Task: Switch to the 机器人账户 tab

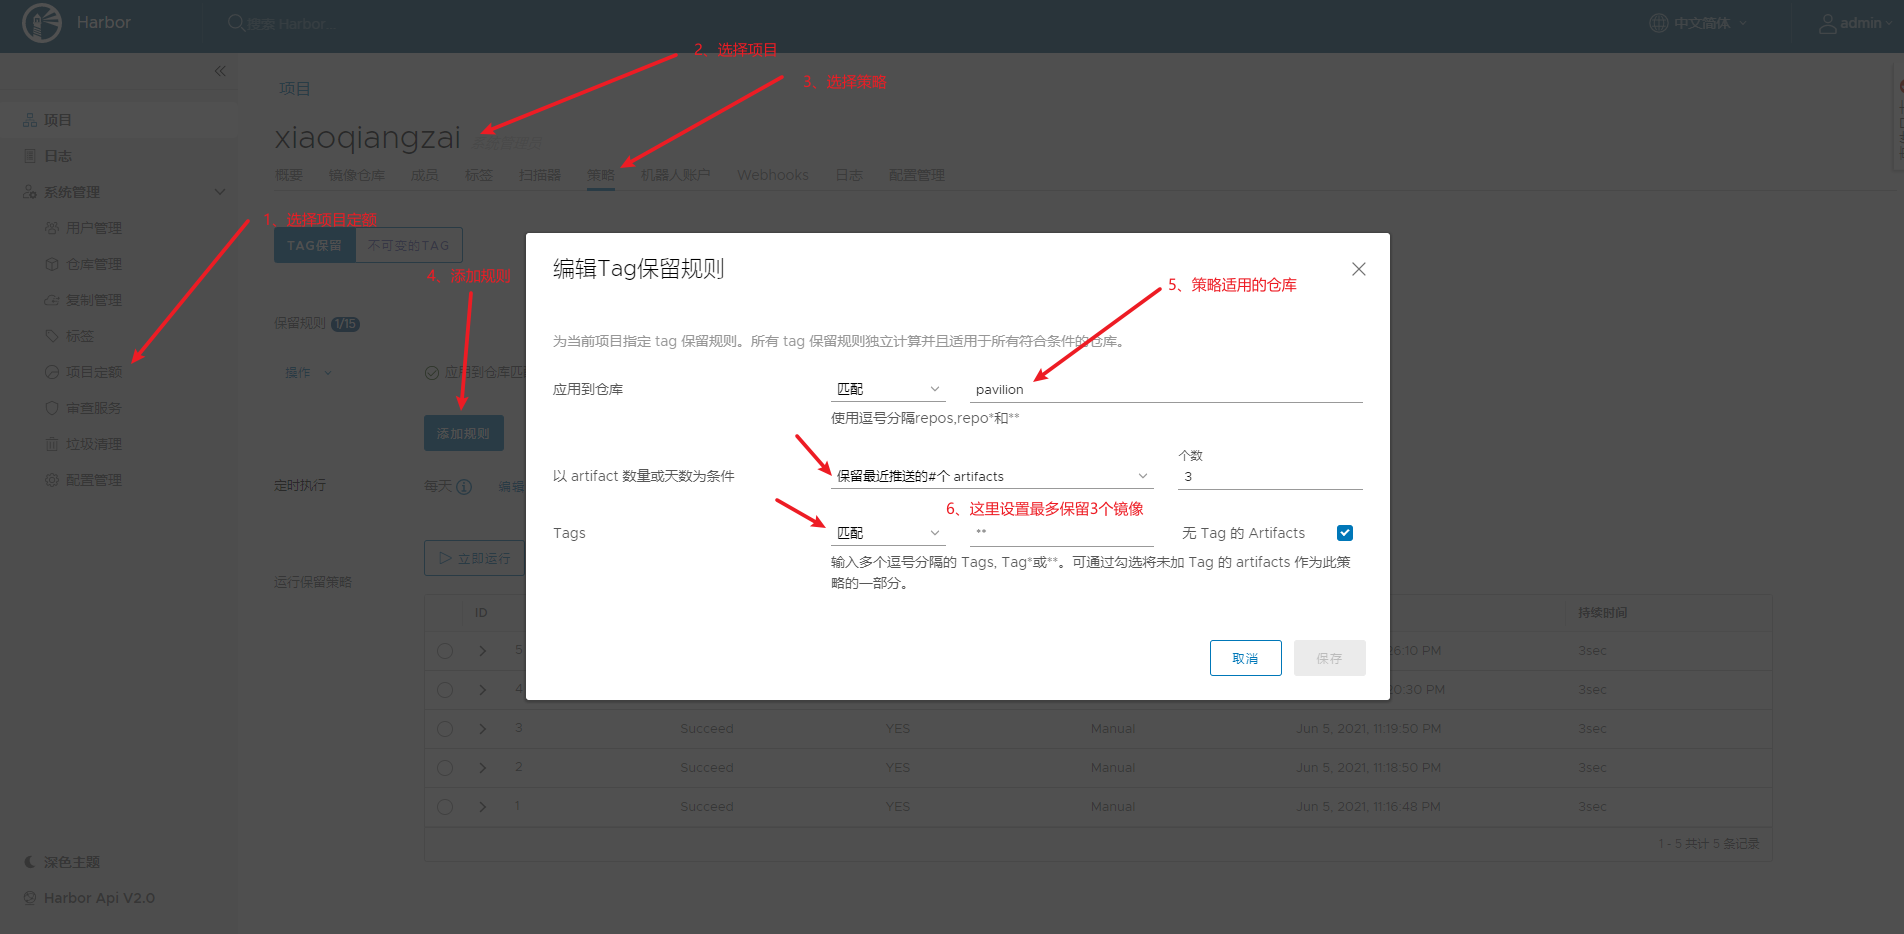Action: pyautogui.click(x=676, y=175)
